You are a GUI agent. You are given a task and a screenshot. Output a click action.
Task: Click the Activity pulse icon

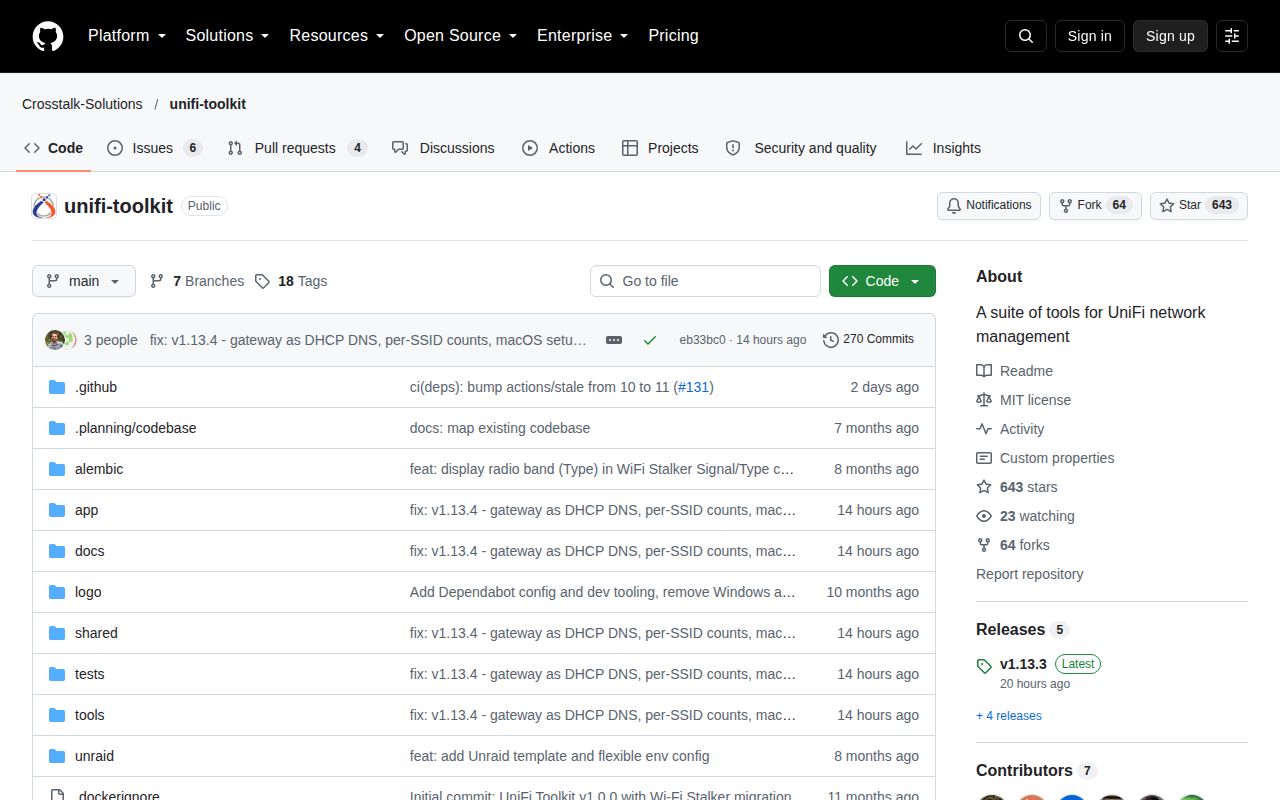(984, 429)
